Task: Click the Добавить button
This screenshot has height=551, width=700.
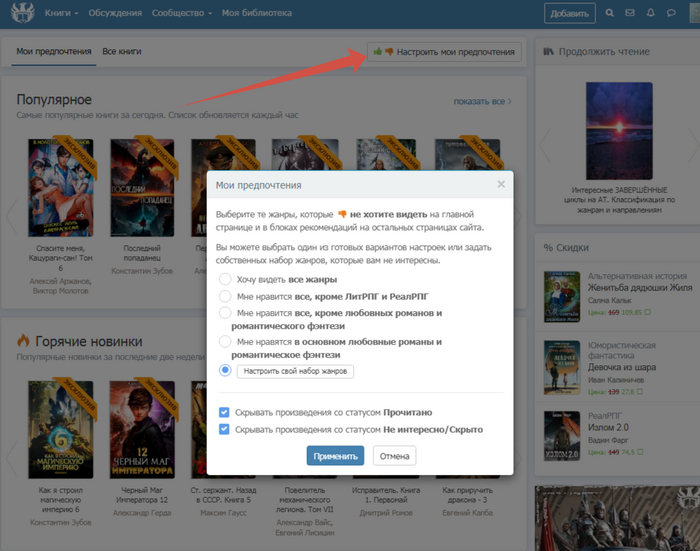Action: (x=570, y=13)
